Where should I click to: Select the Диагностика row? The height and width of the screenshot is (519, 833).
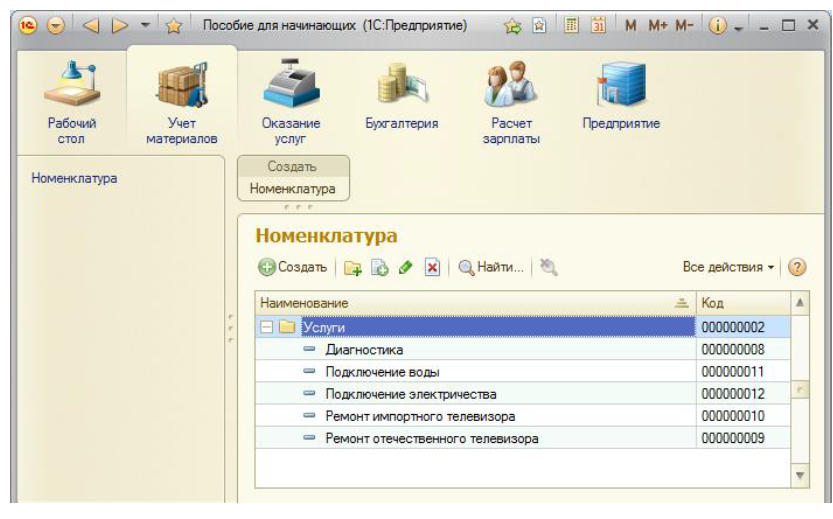click(x=523, y=349)
